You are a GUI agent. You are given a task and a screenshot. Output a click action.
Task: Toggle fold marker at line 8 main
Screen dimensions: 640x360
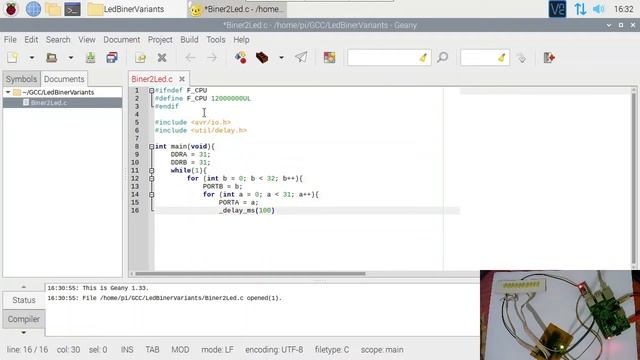(x=151, y=147)
